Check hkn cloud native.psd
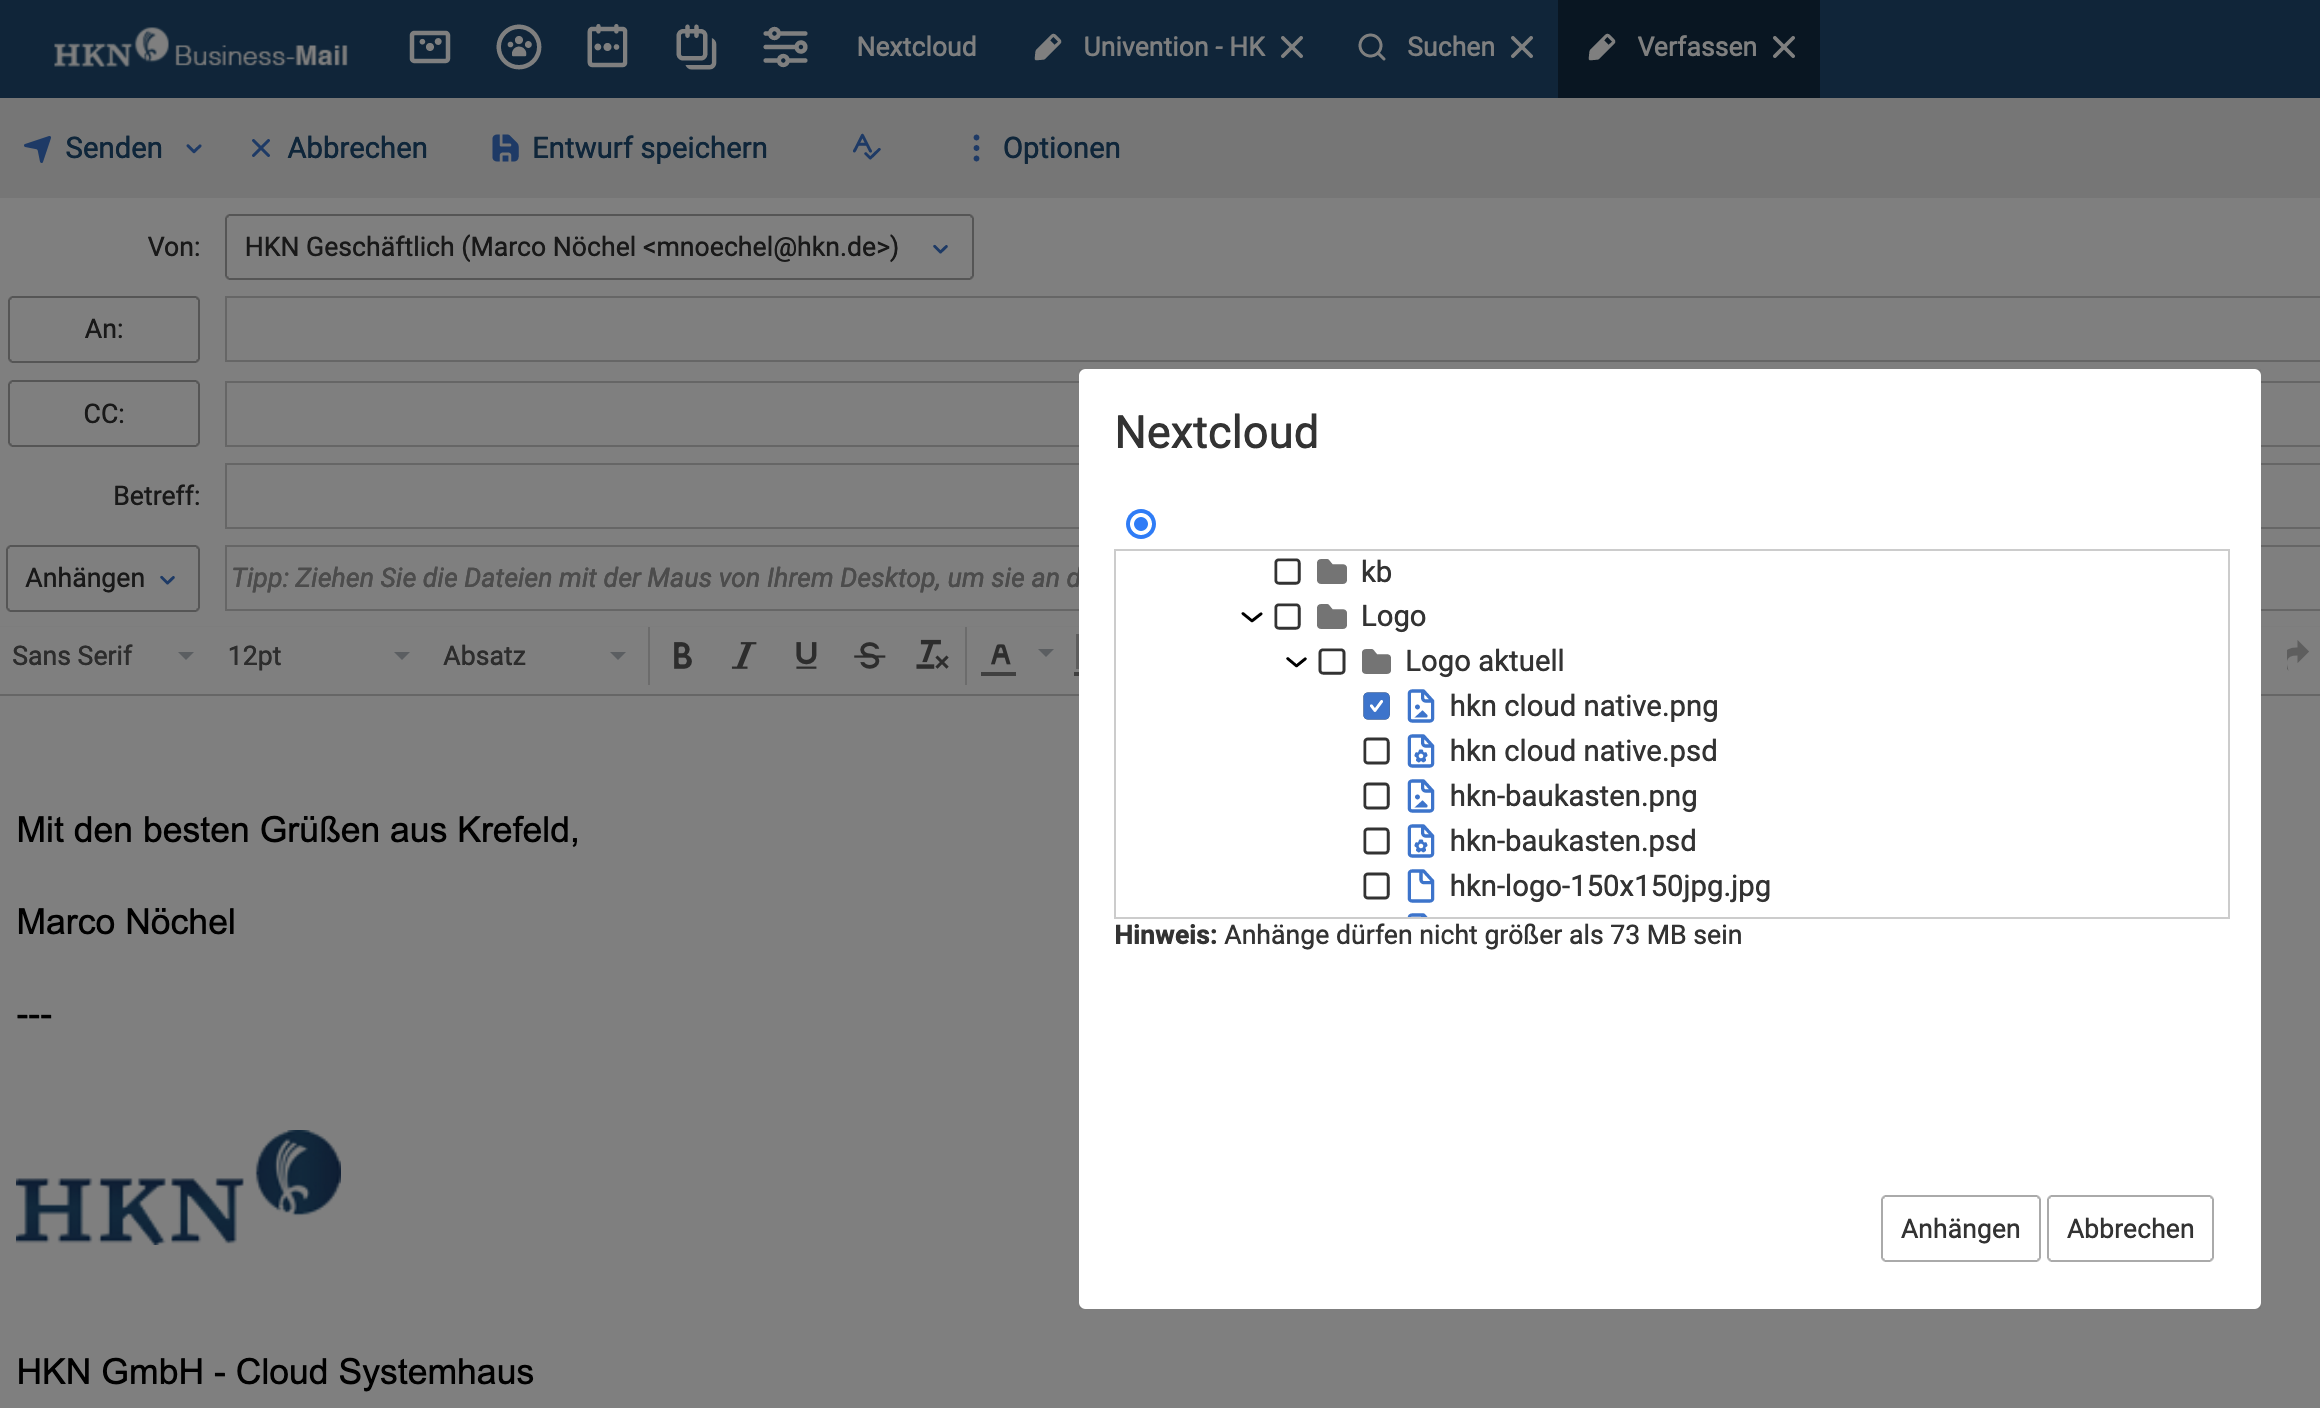 coord(1376,751)
